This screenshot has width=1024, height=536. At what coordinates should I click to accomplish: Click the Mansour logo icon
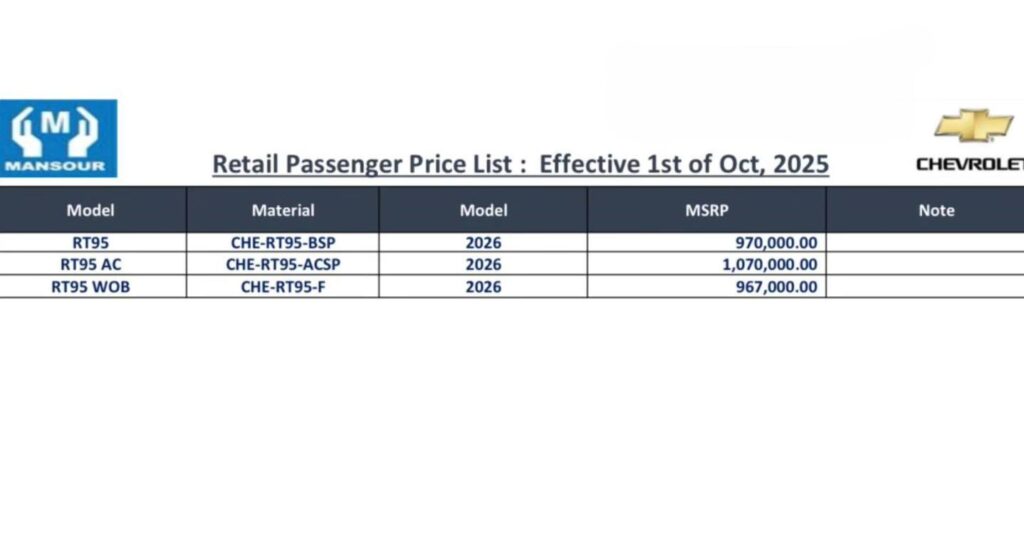pos(58,137)
